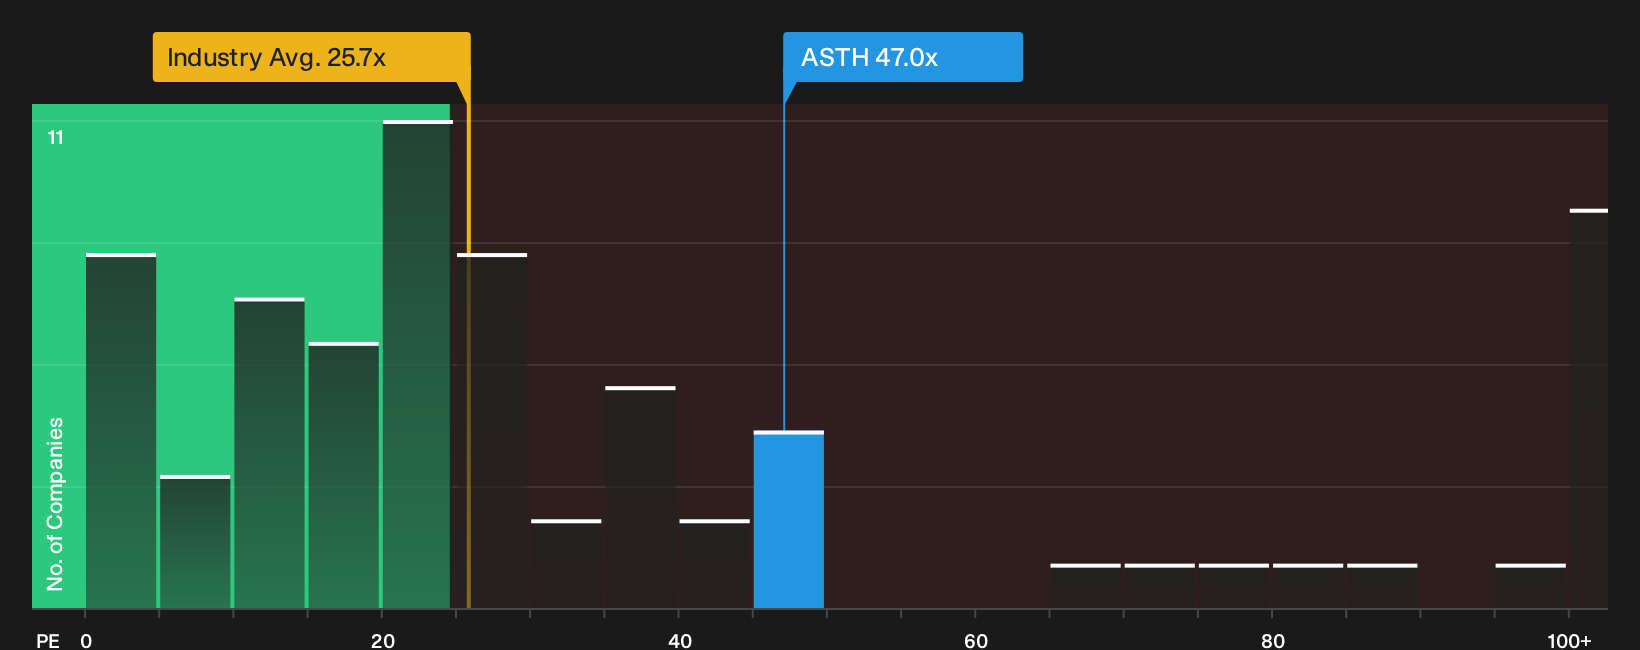Select the tallest bar at PE 20-25
Image resolution: width=1640 pixels, height=650 pixels.
click(417, 365)
